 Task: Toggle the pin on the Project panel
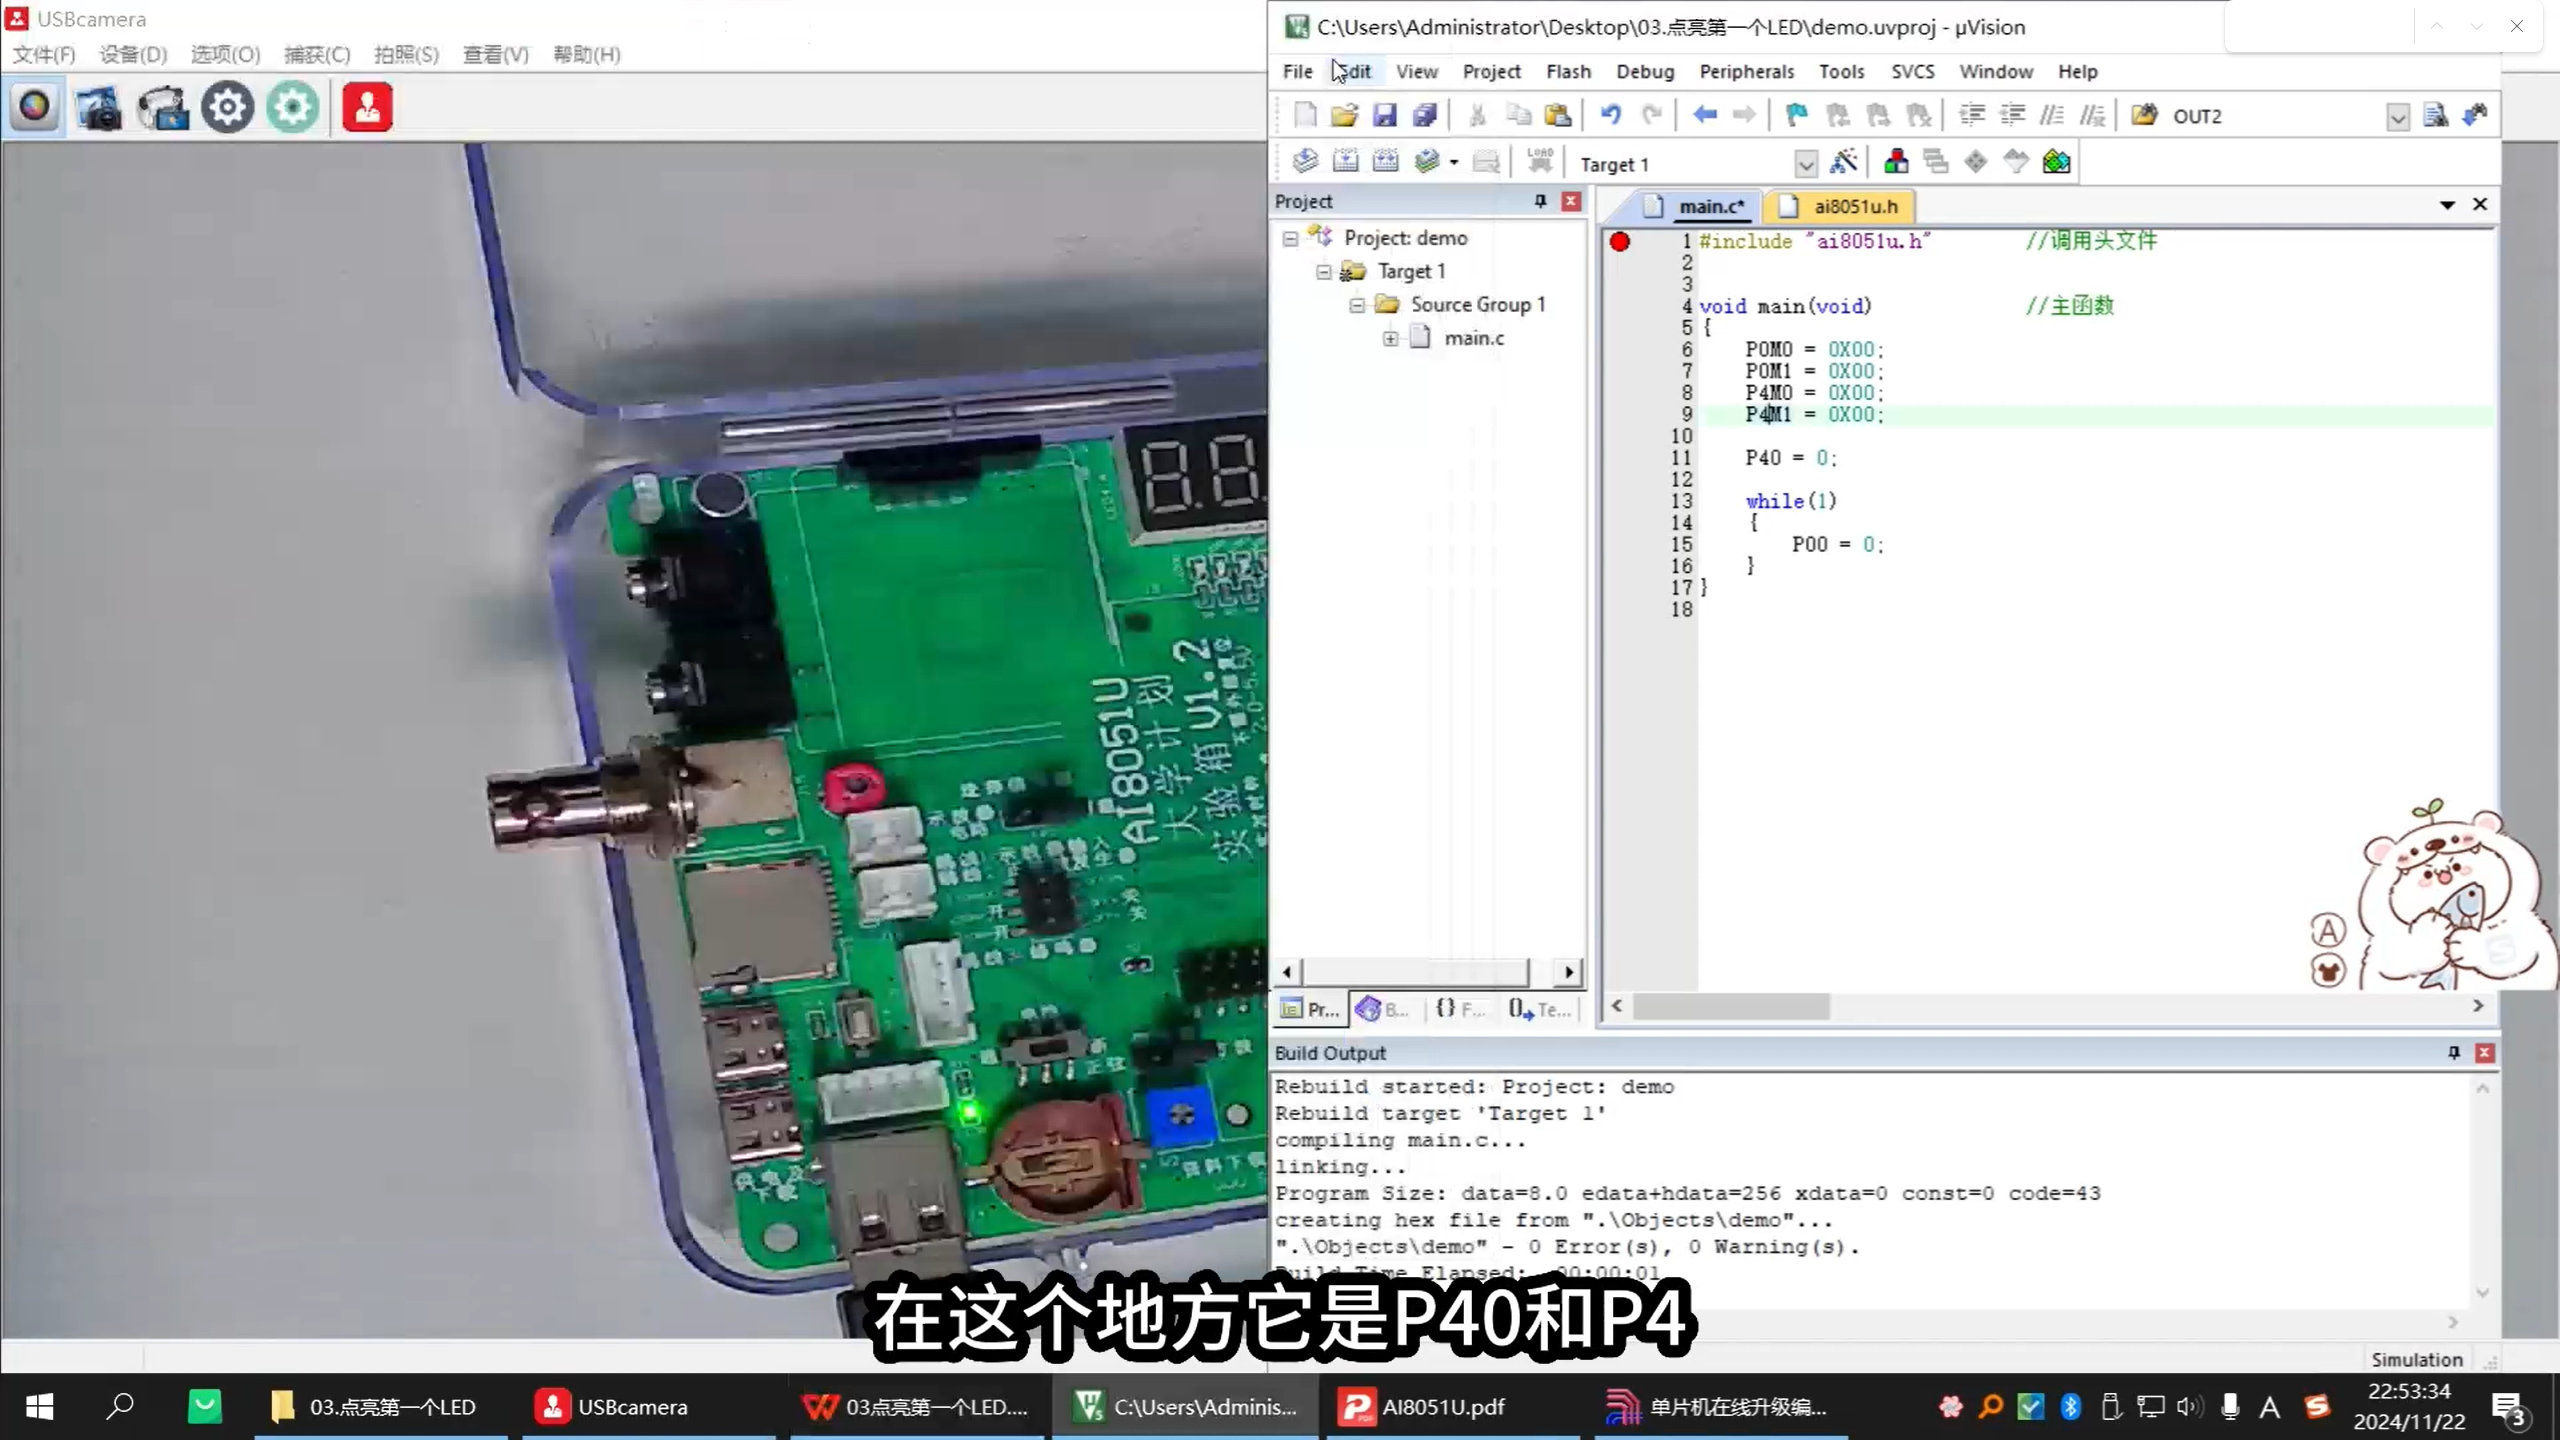(1539, 201)
